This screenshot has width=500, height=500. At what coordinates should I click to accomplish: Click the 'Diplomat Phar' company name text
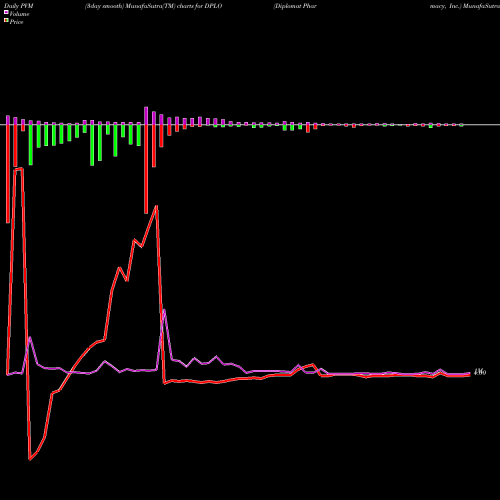click(x=295, y=6)
